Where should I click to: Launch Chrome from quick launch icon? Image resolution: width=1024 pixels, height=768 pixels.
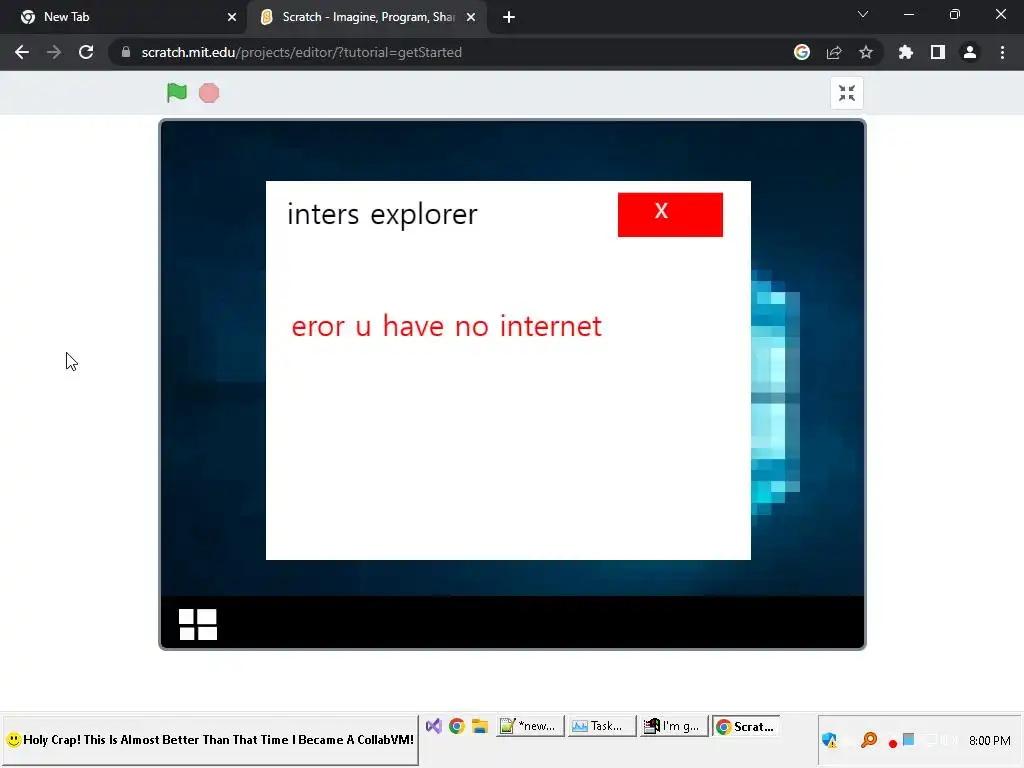click(x=456, y=726)
